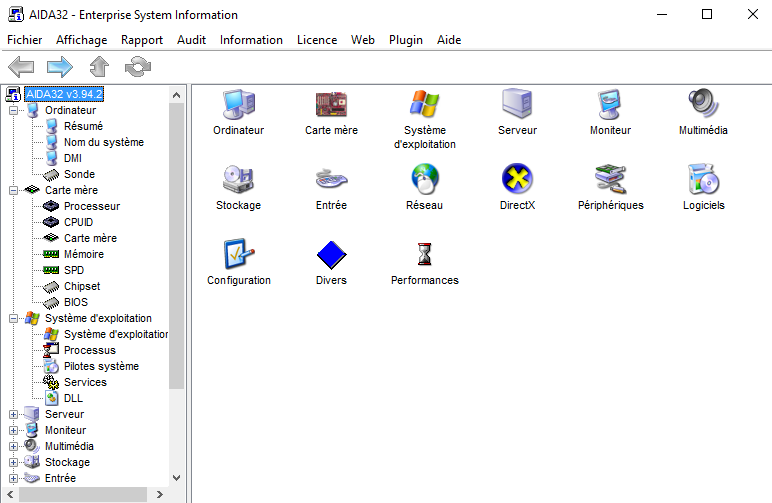This screenshot has height=503, width=772.
Task: Open the Performances hourglass icon
Action: [x=424, y=254]
